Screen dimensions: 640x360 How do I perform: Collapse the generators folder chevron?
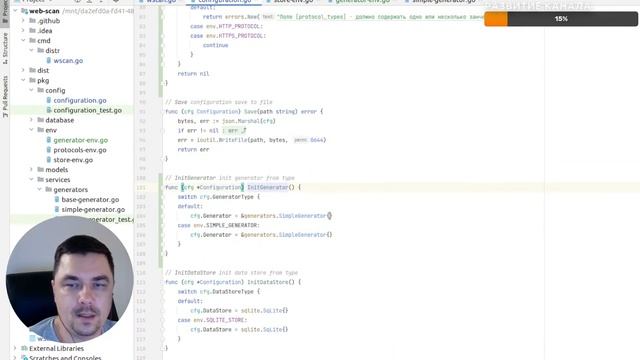[40, 189]
